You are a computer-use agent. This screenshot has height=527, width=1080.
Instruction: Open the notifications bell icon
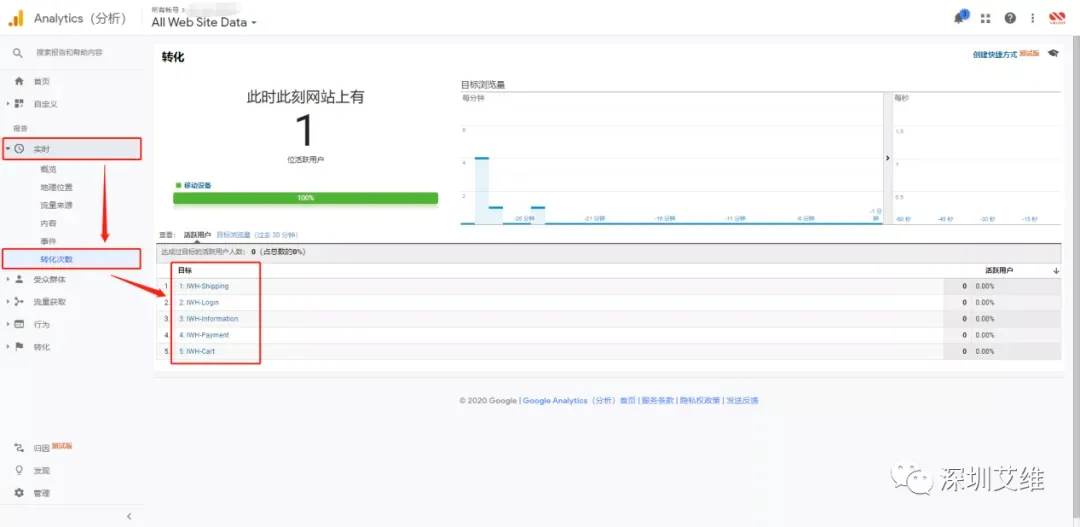959,17
